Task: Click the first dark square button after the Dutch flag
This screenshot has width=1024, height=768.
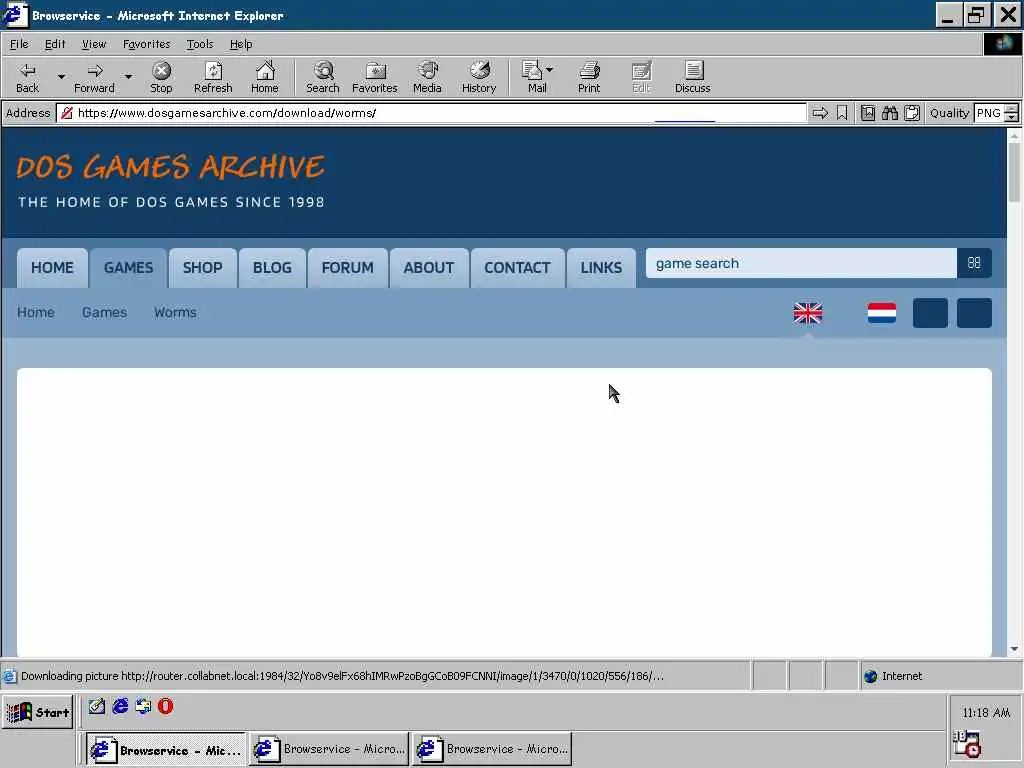Action: click(930, 313)
